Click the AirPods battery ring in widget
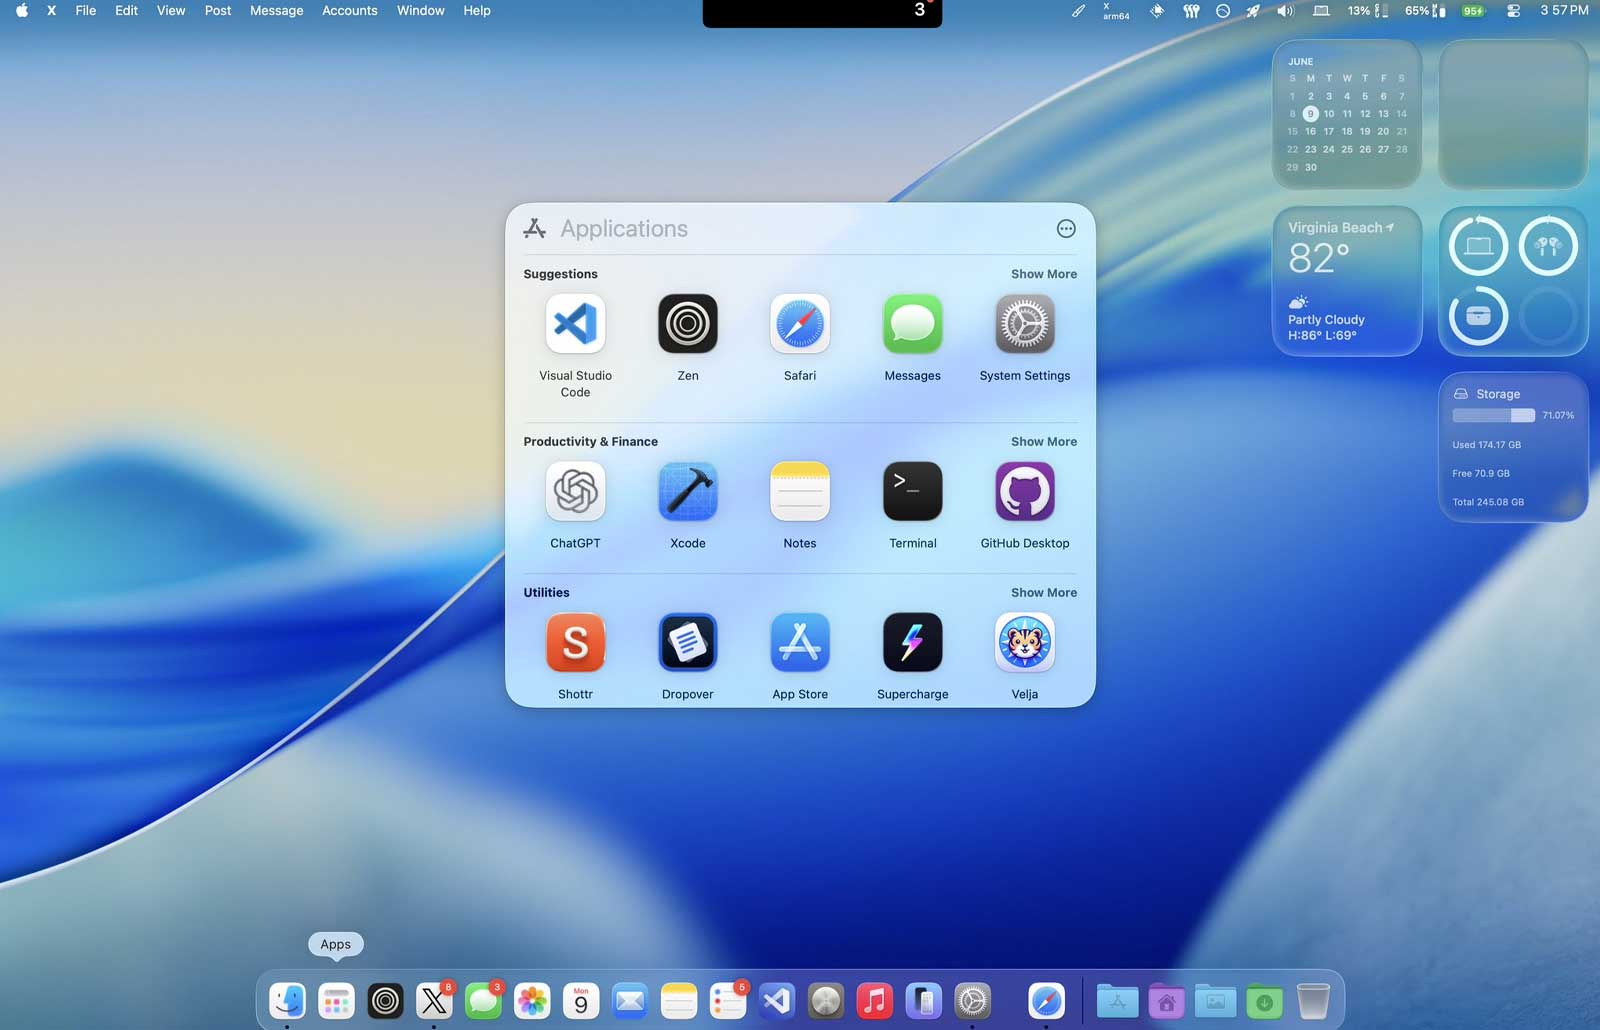1600x1030 pixels. 1548,246
